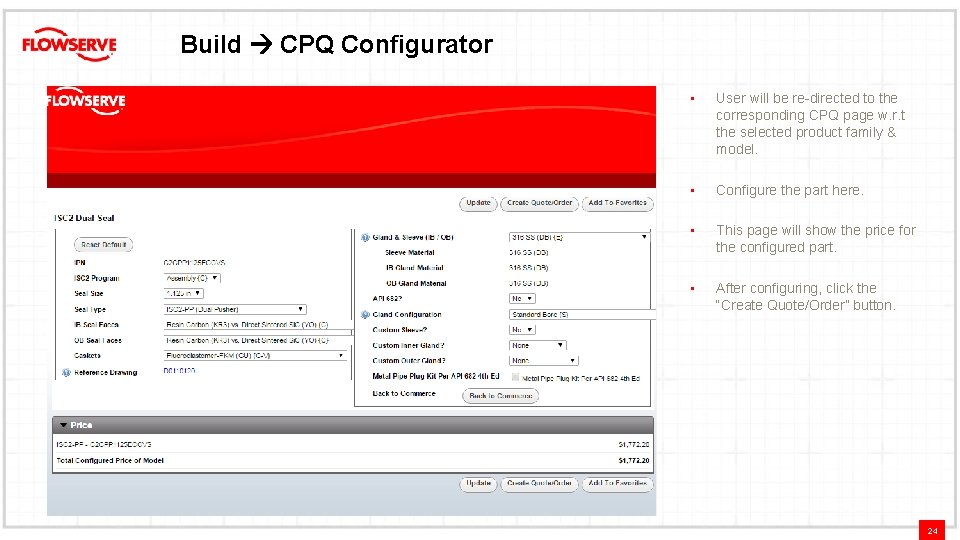The width and height of the screenshot is (960, 540).
Task: Open the API 682? dropdown
Action: (522, 299)
